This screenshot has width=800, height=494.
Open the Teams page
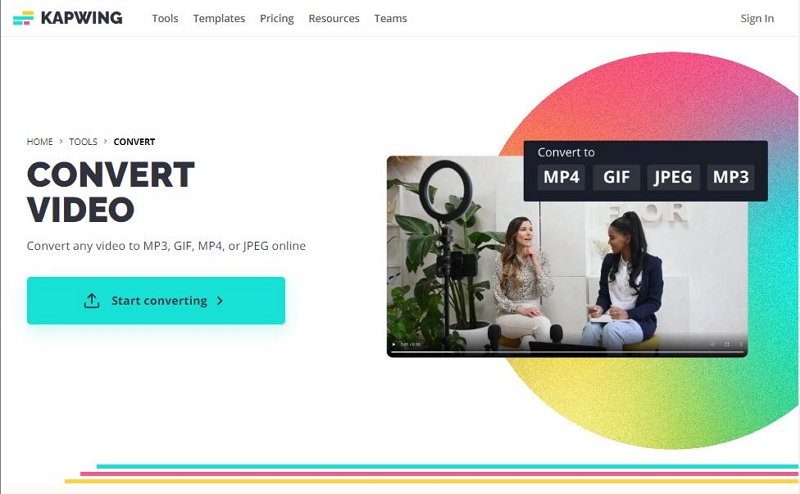coord(390,18)
